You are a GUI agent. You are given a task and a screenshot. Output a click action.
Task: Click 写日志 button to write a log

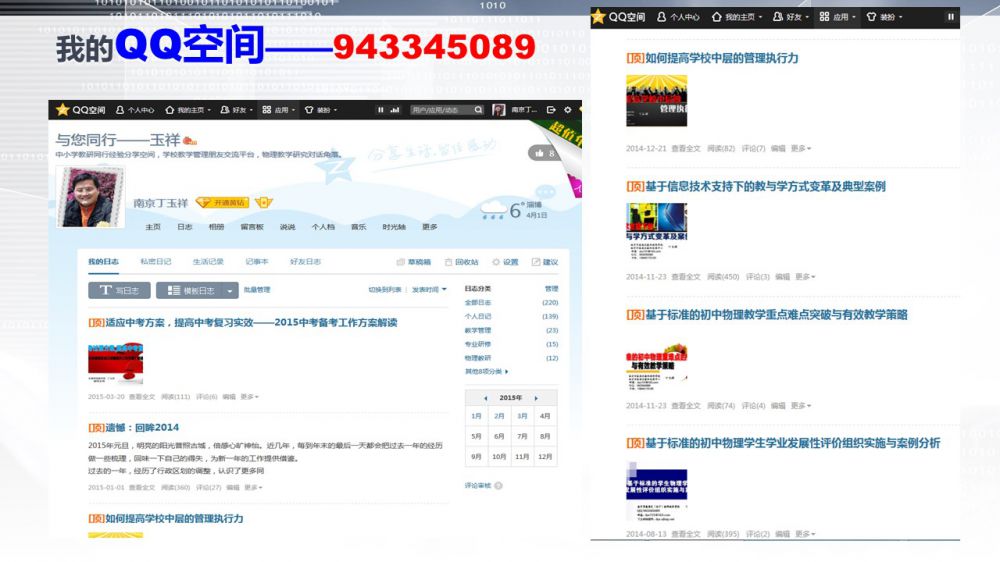[119, 290]
